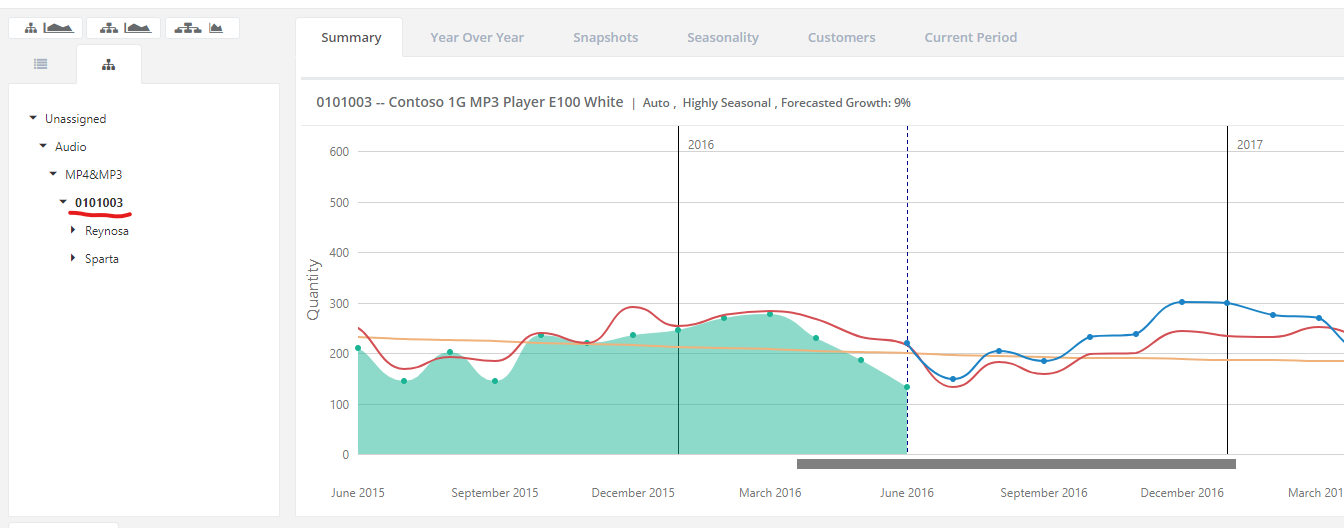Click the green data point at 2016 line

(x=678, y=330)
